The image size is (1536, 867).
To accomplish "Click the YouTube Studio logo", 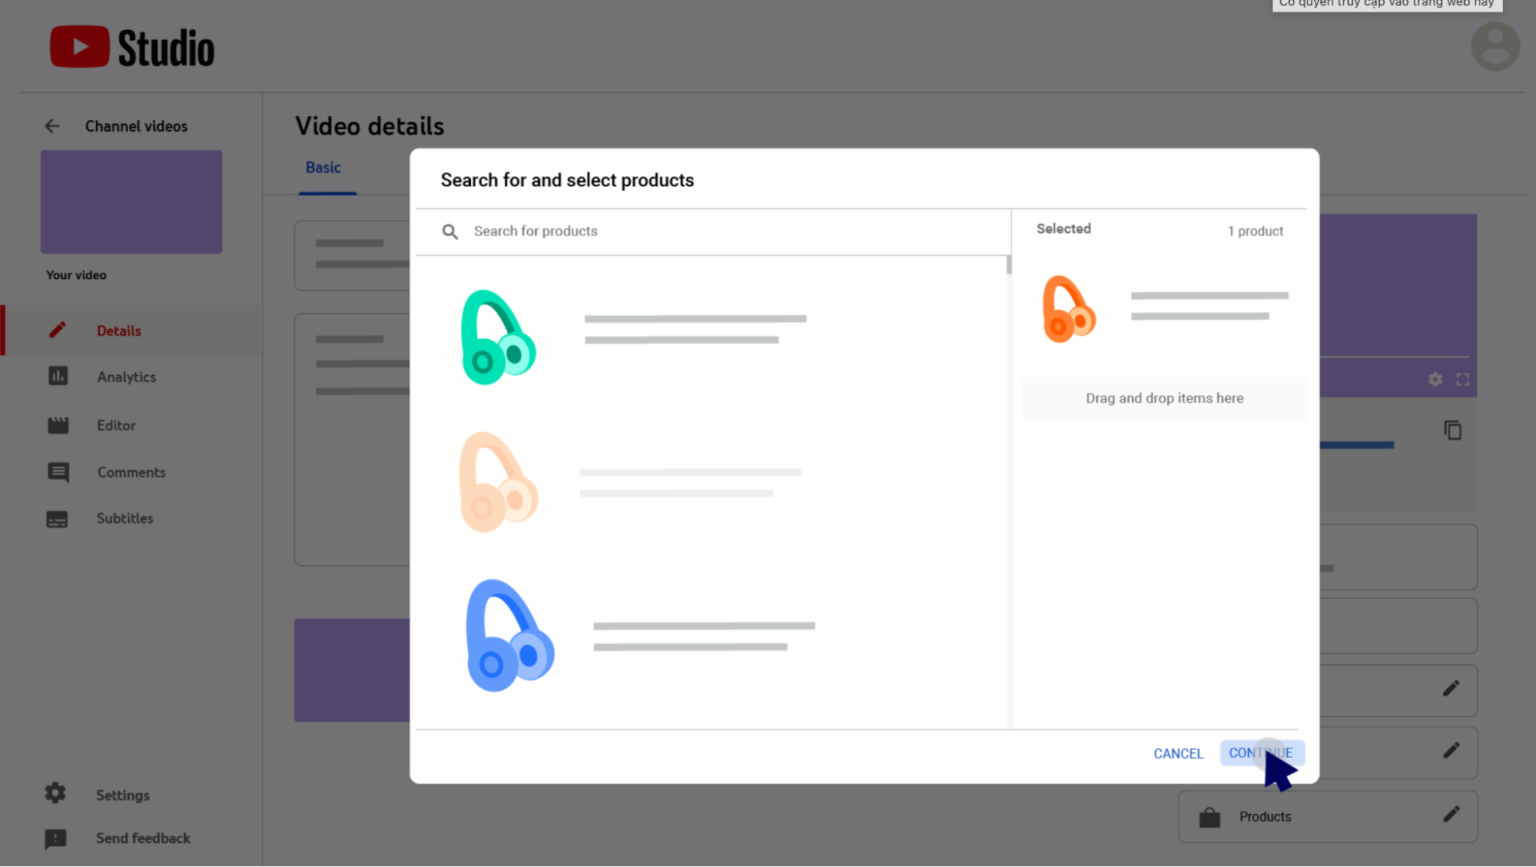I will point(131,46).
